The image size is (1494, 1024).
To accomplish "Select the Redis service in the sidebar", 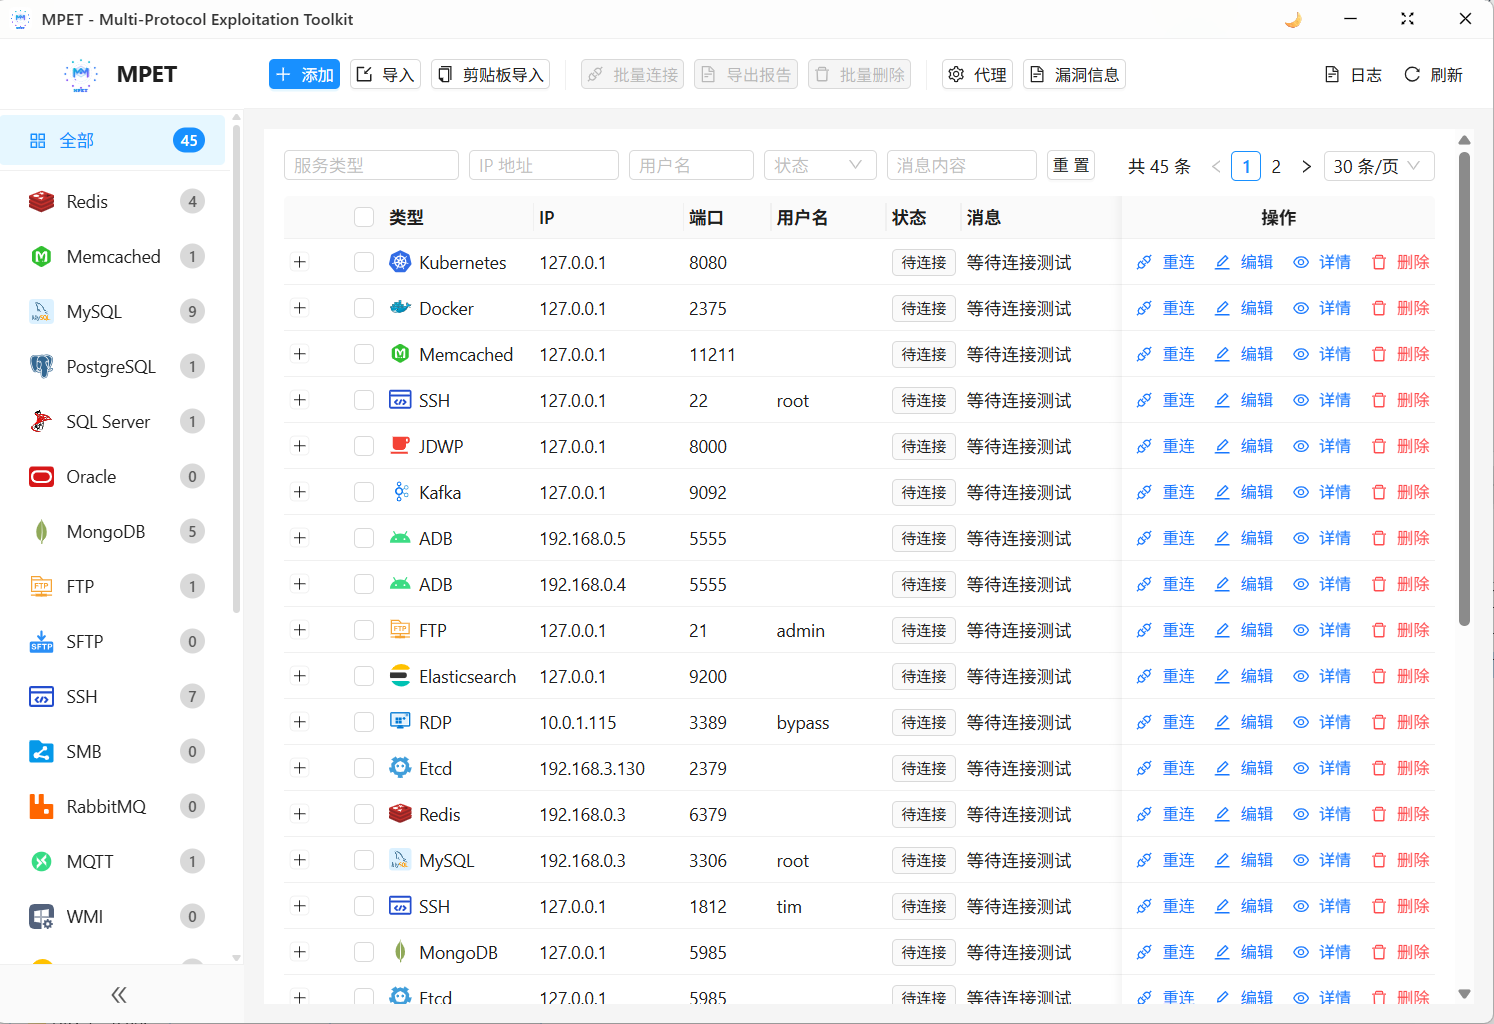I will point(87,201).
